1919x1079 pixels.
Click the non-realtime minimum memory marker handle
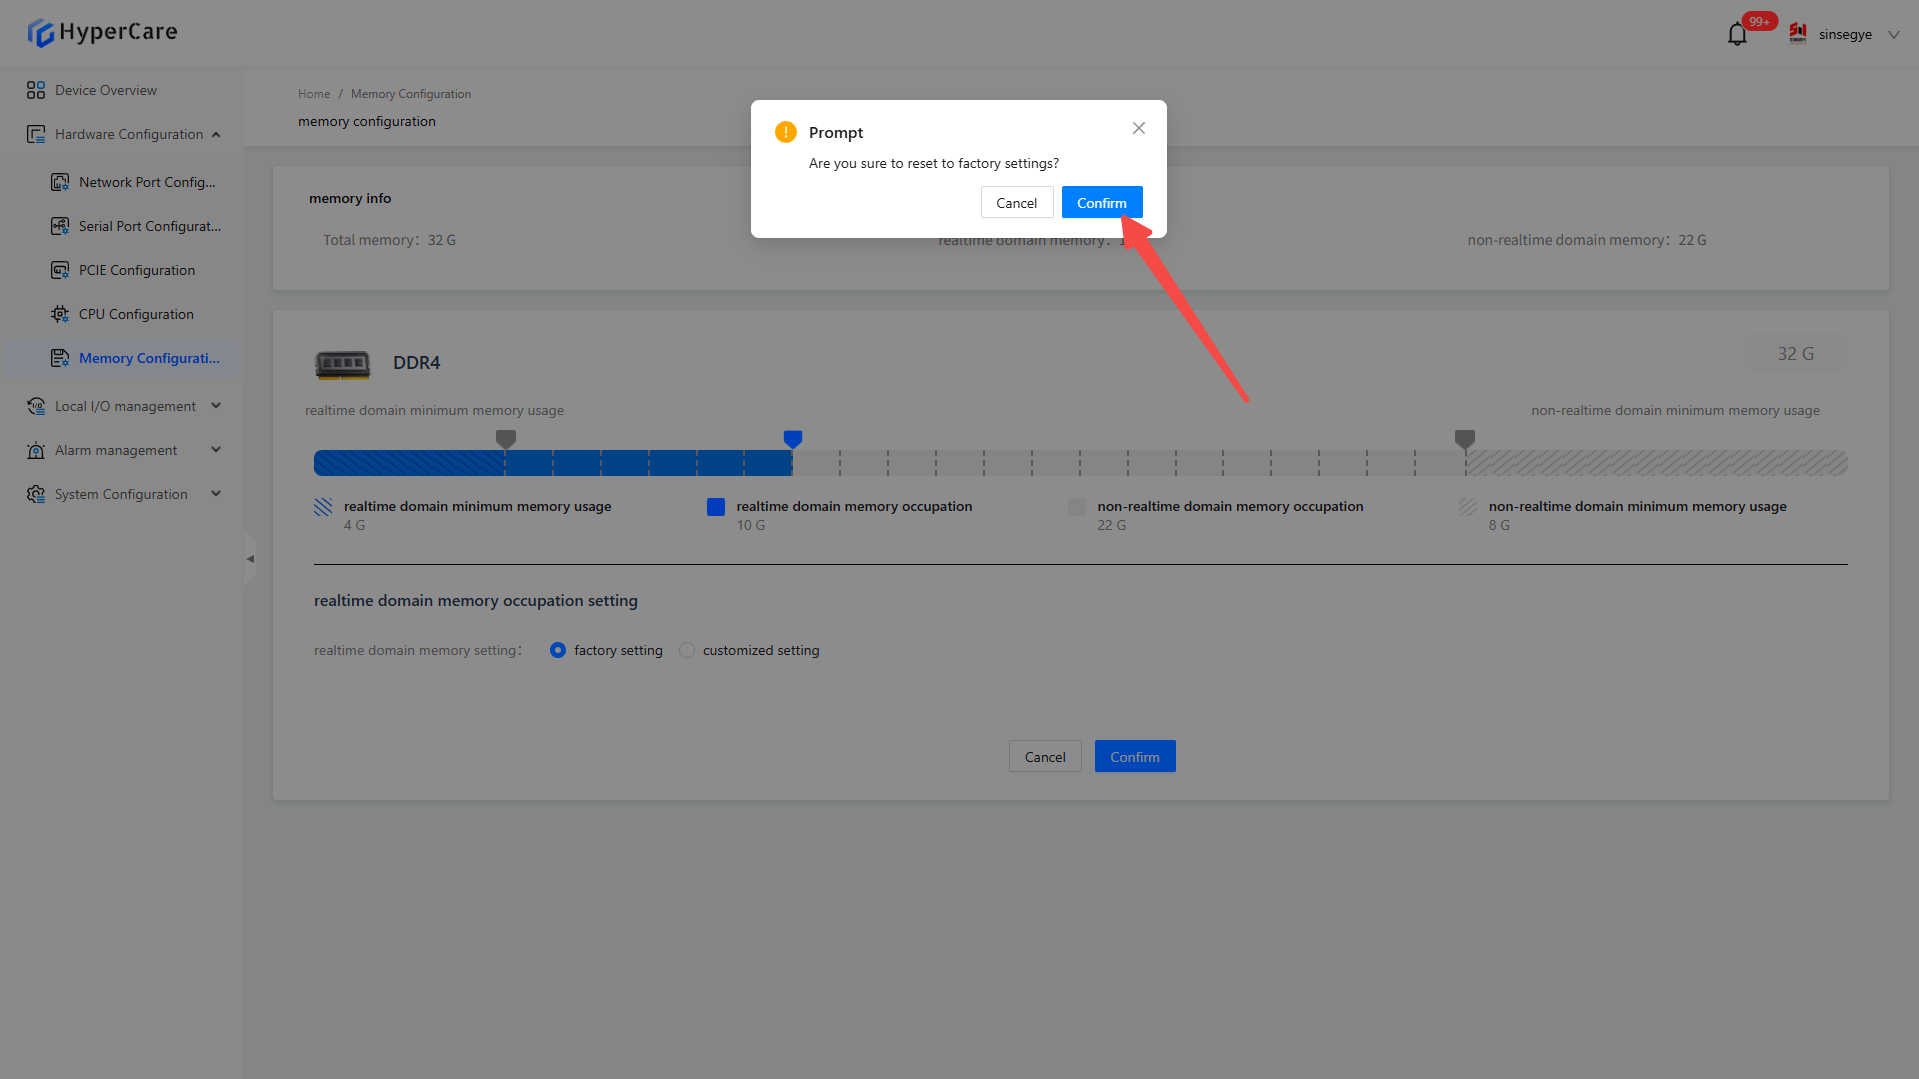[1465, 439]
